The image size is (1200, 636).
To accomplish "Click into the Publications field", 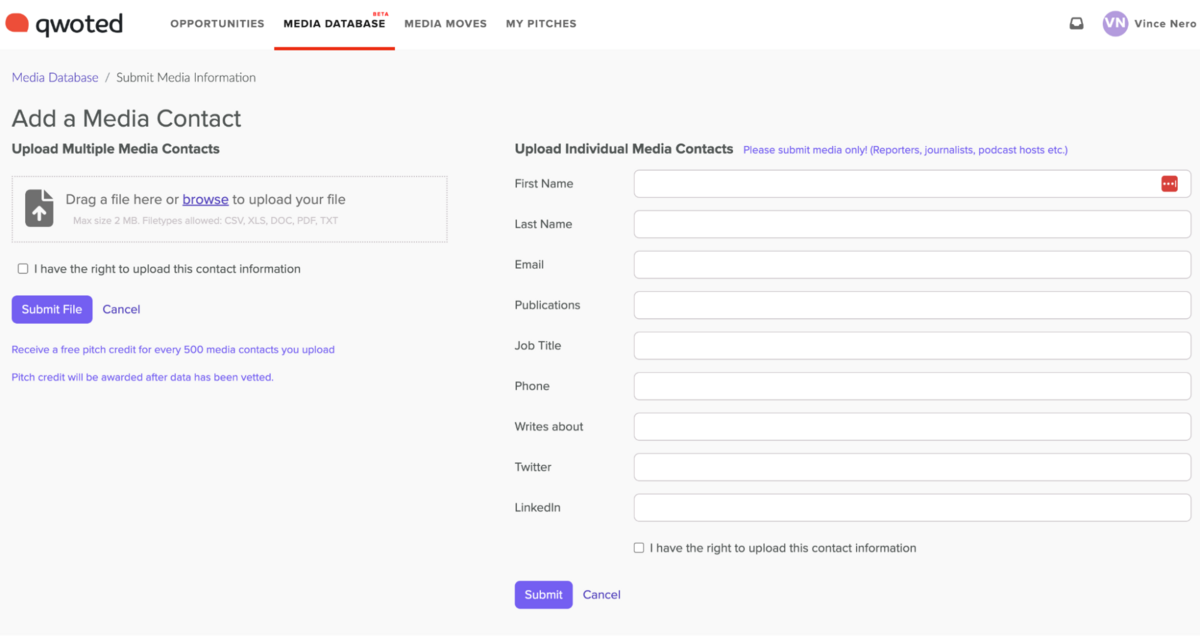I will click(912, 305).
